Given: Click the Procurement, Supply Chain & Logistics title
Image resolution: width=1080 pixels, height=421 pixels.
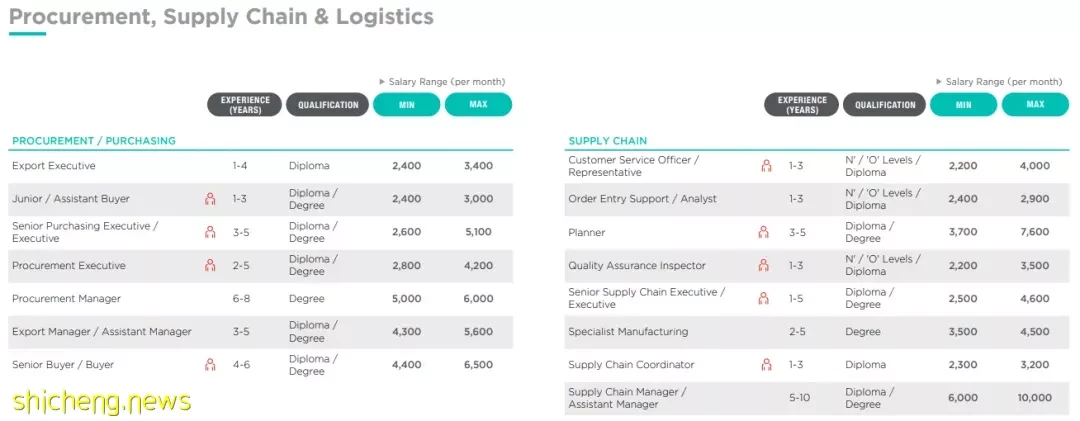Looking at the screenshot, I should 221,16.
